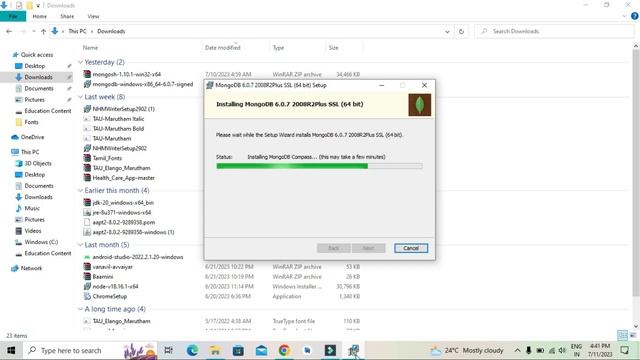Switch to the Home ribbon tab
The width and height of the screenshot is (640, 360).
click(40, 16)
